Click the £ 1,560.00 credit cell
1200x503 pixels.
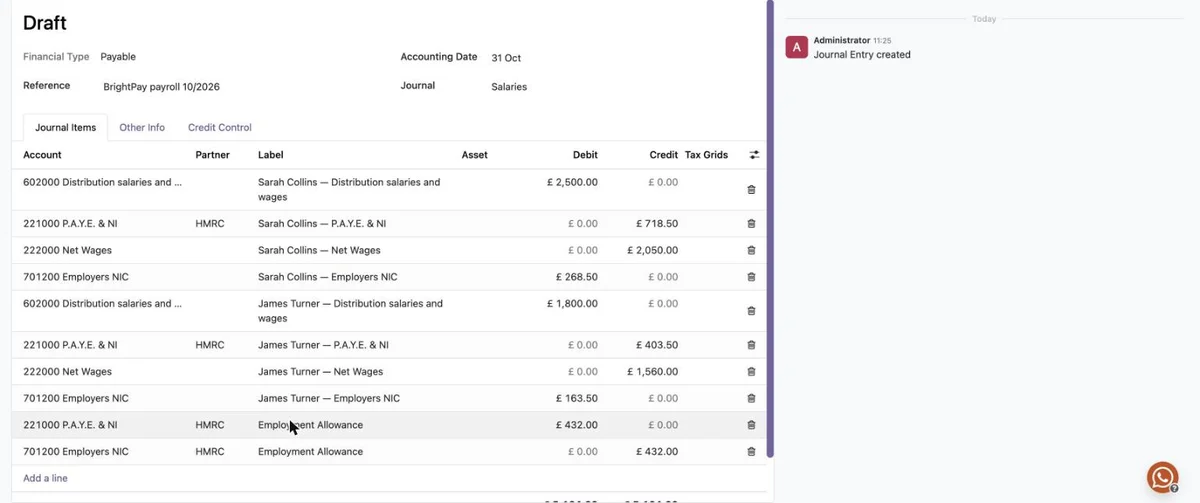coord(652,372)
